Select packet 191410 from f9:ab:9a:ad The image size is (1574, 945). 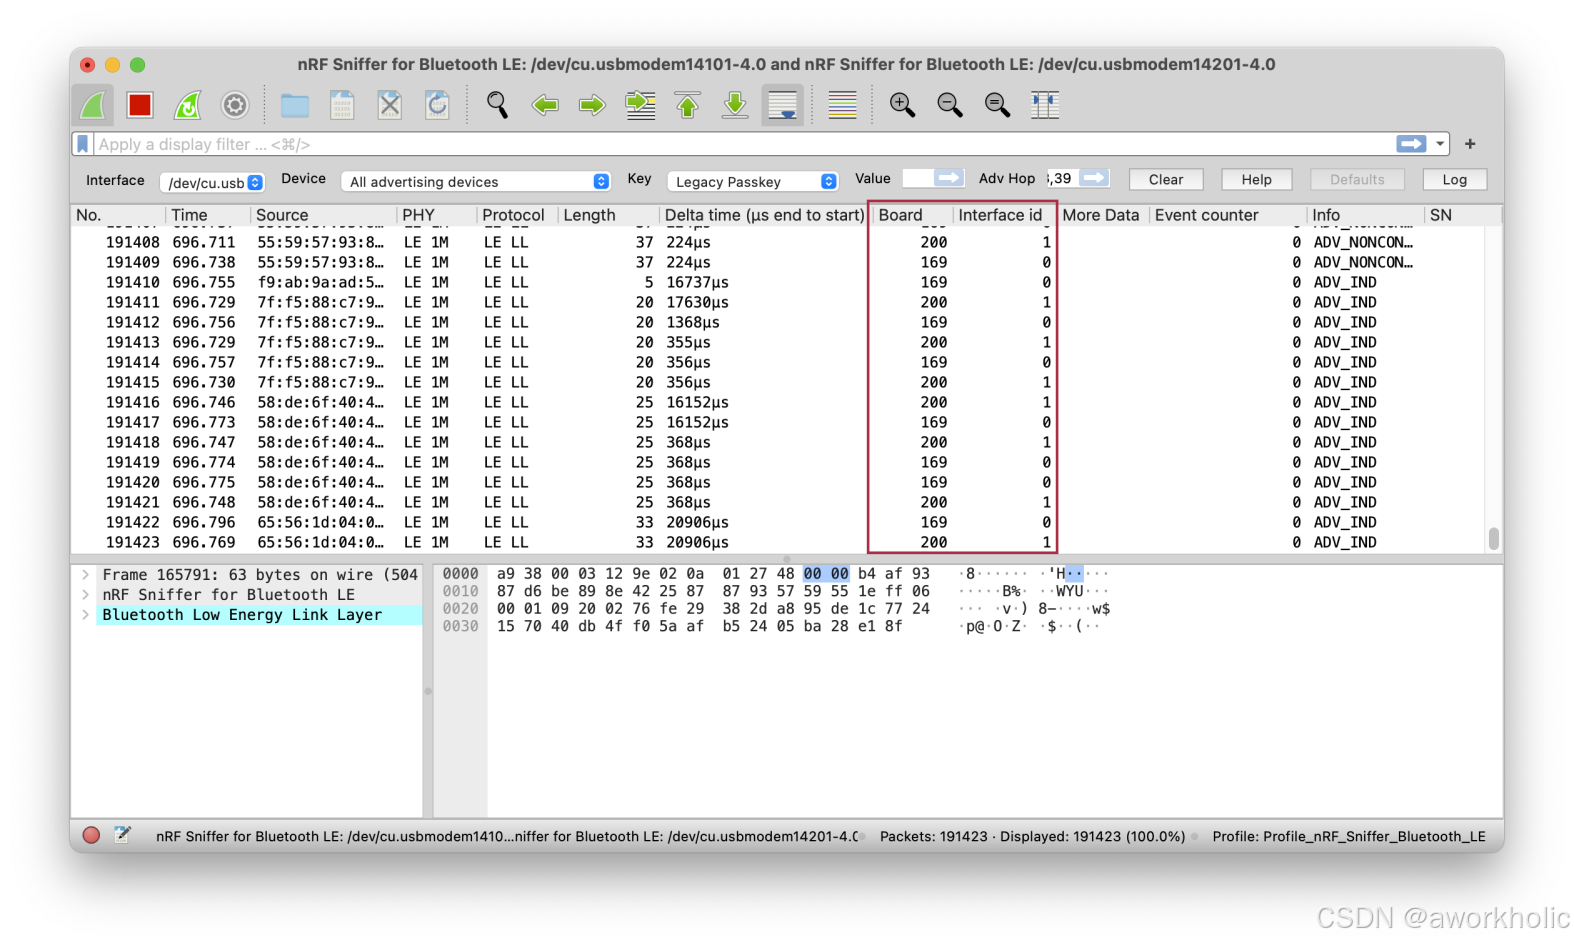778,283
